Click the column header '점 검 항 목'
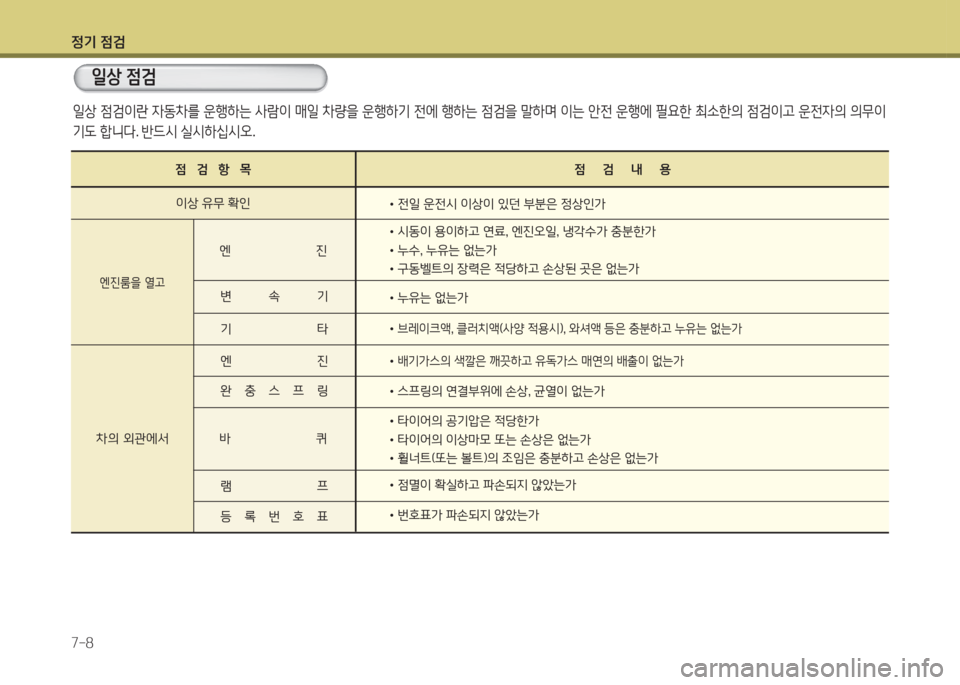This screenshot has width=960, height=685. click(213, 170)
